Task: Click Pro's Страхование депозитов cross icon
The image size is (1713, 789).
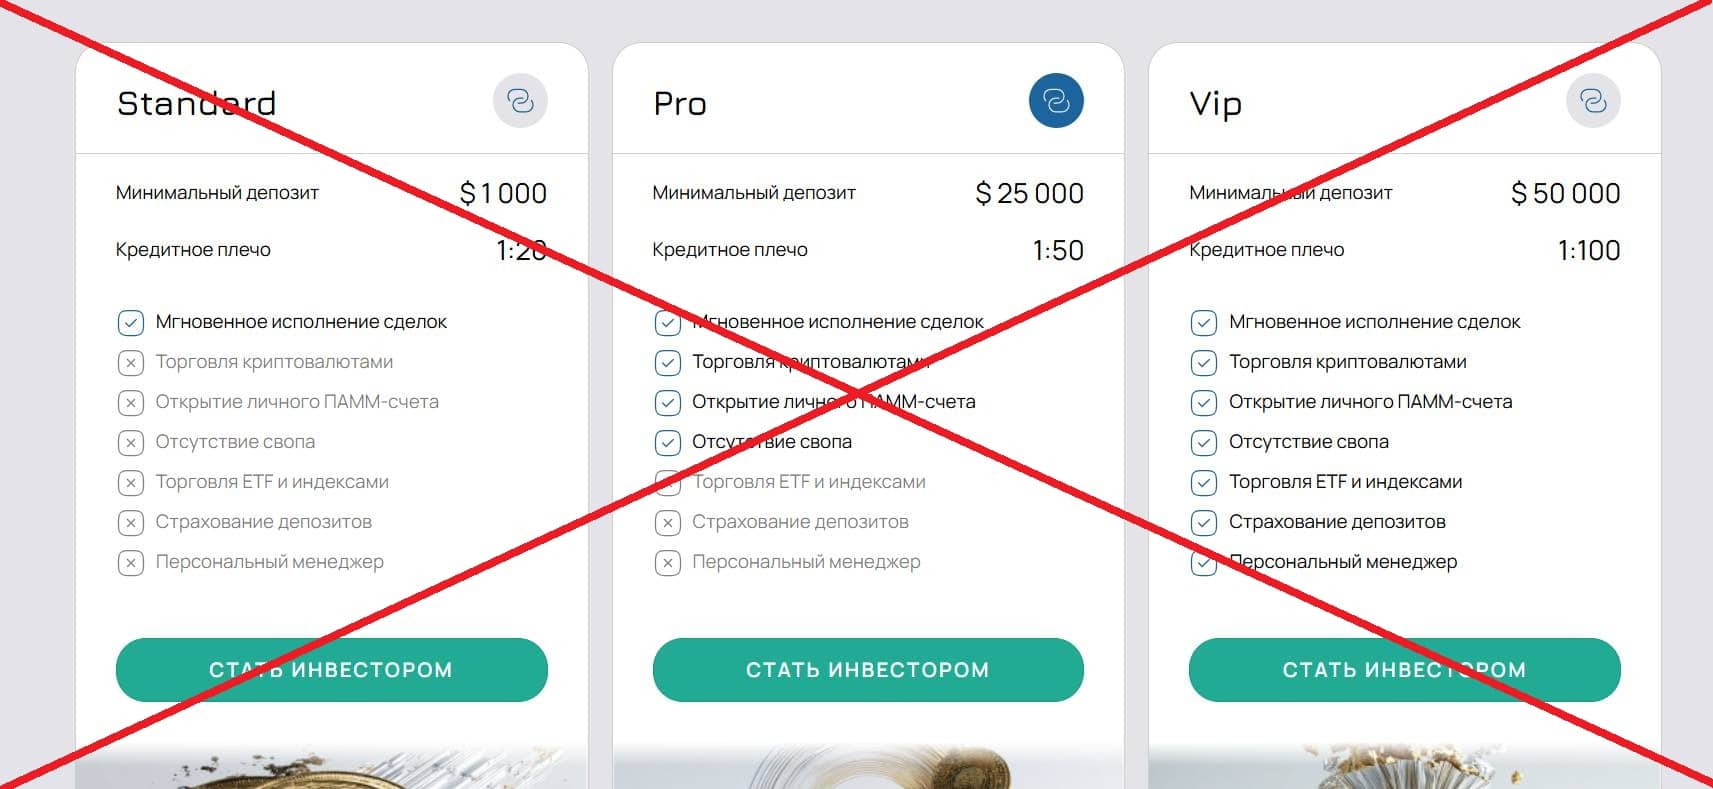Action: tap(667, 522)
